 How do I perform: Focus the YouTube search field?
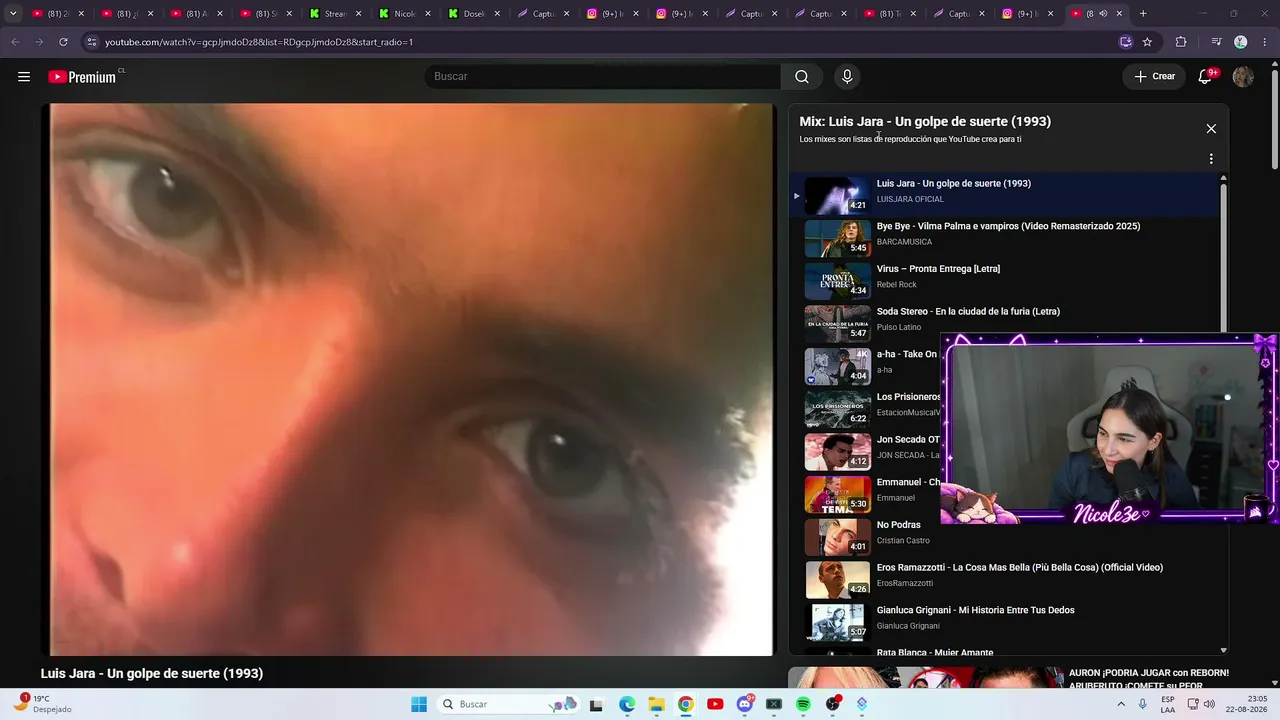click(x=604, y=77)
